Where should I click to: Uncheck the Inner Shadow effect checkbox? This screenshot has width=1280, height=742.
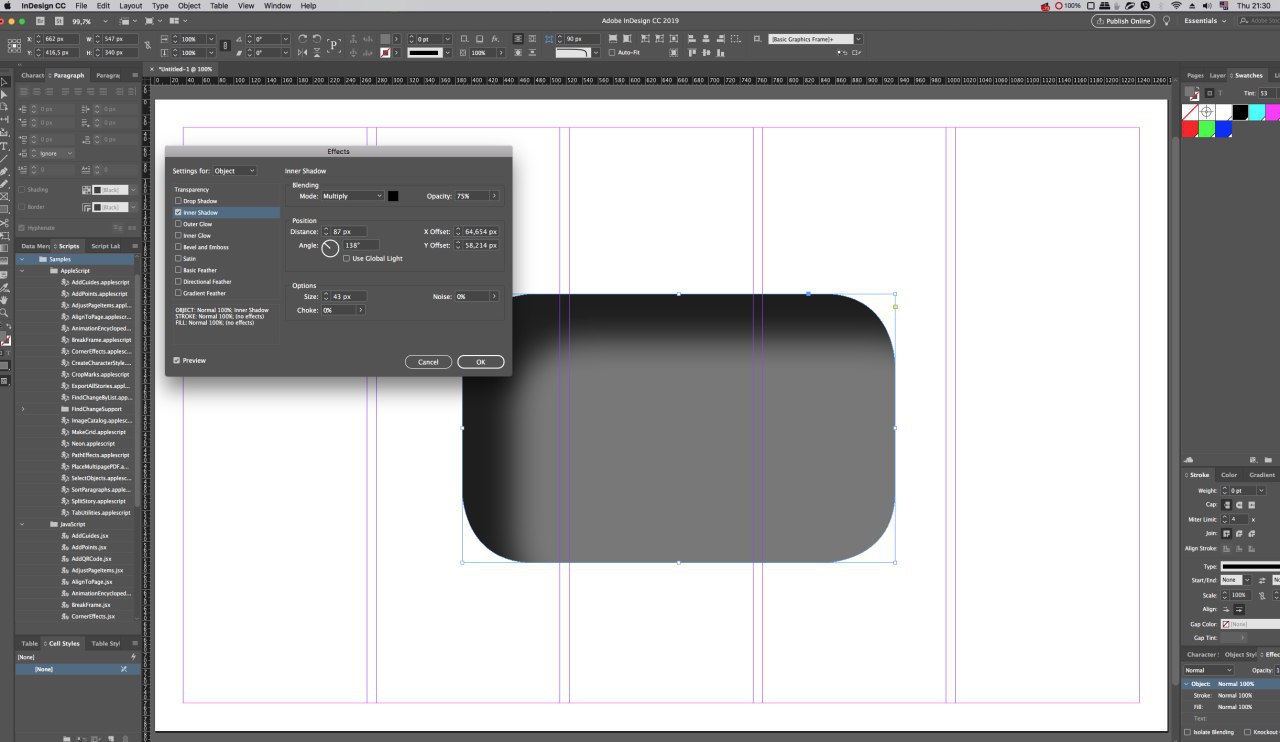click(178, 213)
